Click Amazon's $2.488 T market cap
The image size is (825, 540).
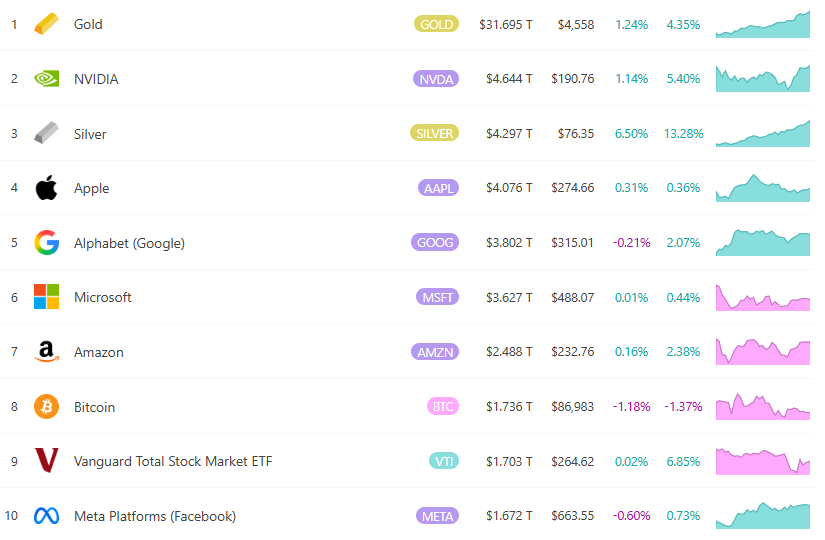click(509, 352)
